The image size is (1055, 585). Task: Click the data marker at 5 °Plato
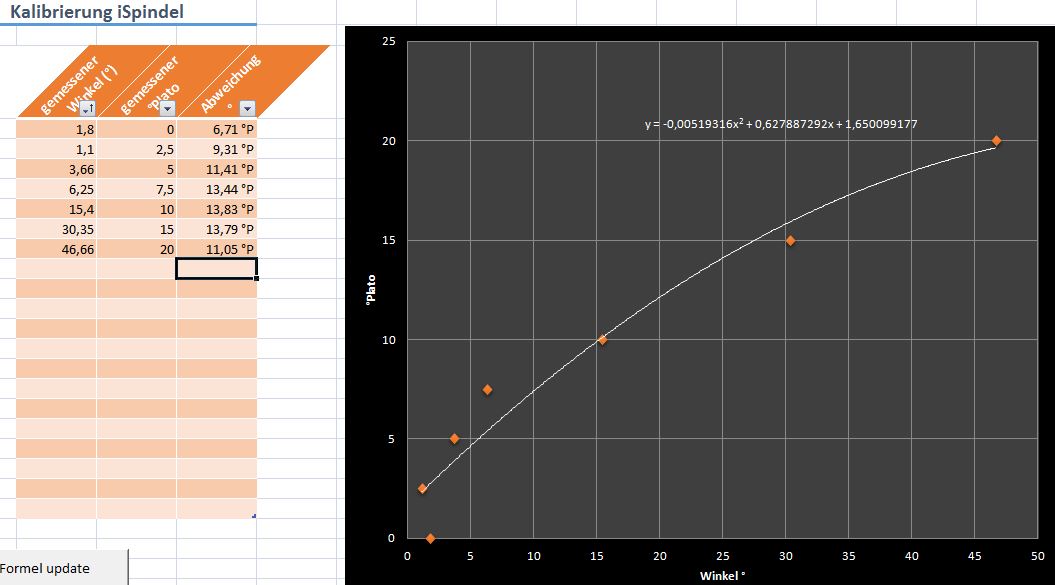(454, 439)
